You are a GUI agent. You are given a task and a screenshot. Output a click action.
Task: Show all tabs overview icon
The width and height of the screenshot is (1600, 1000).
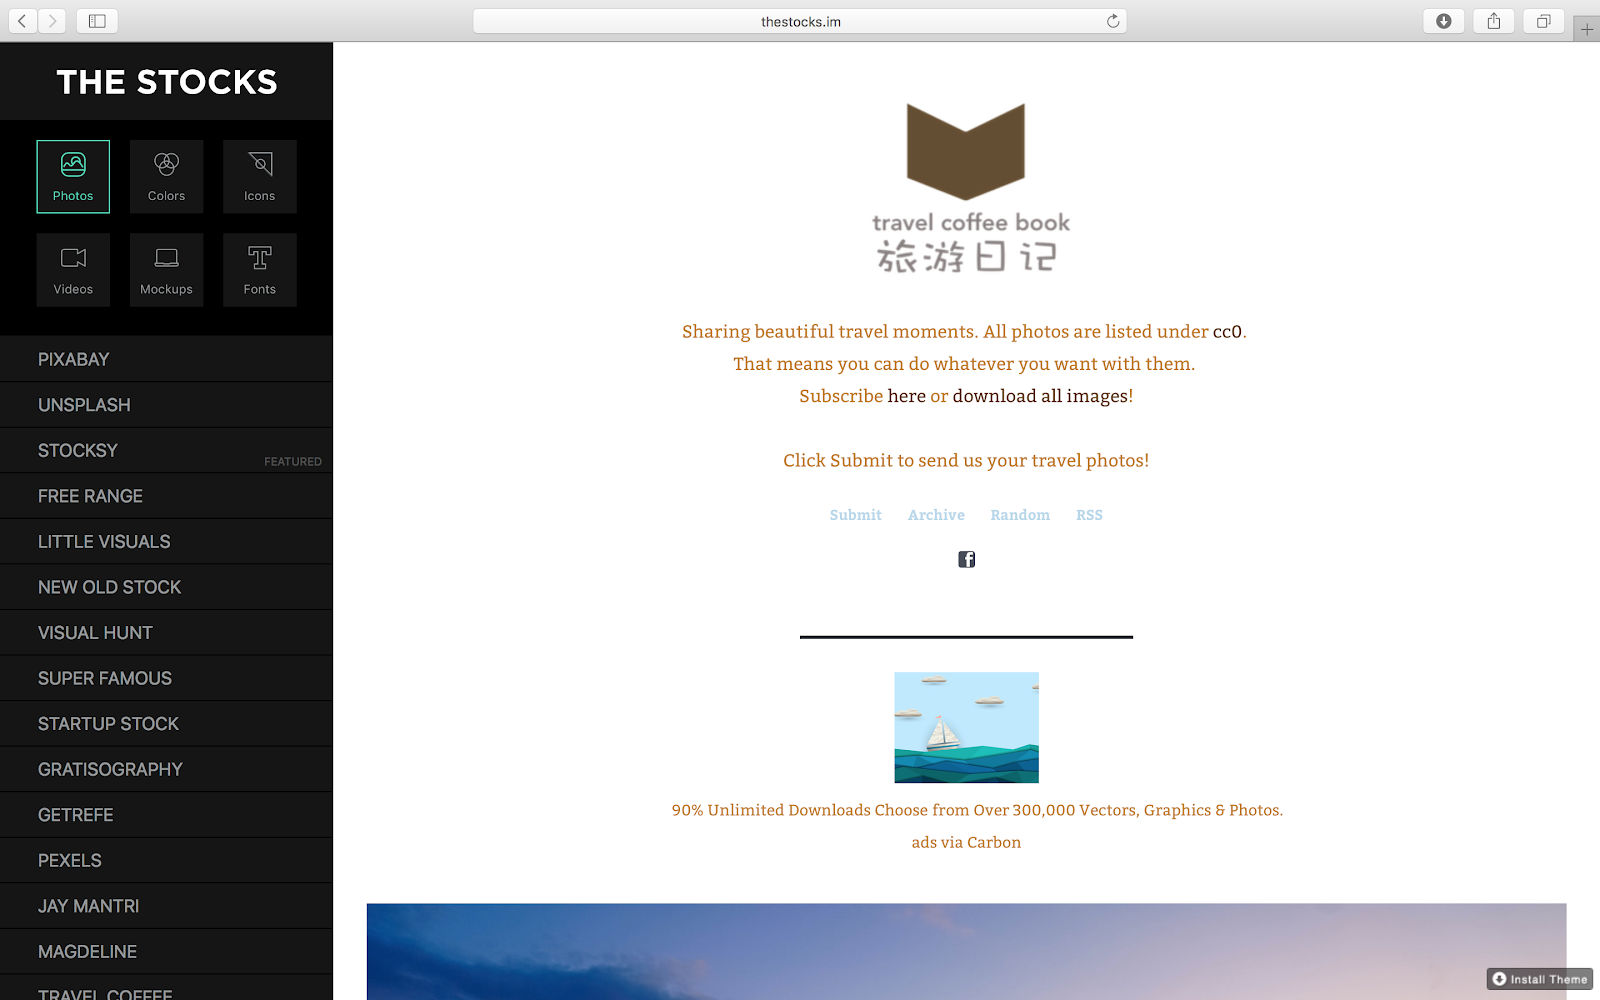(1544, 21)
